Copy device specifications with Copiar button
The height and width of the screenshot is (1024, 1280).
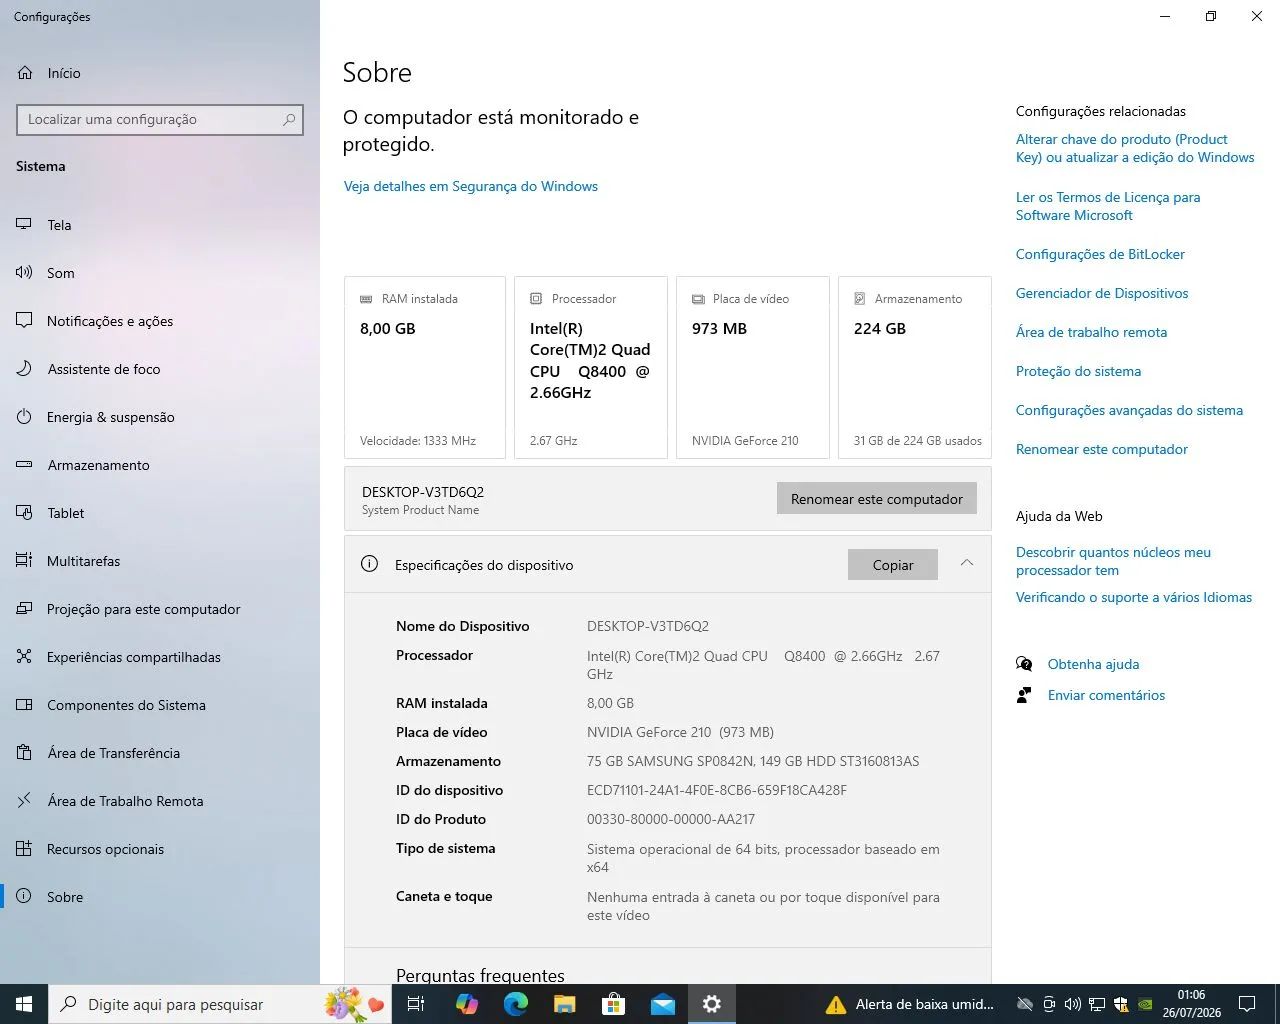[893, 565]
